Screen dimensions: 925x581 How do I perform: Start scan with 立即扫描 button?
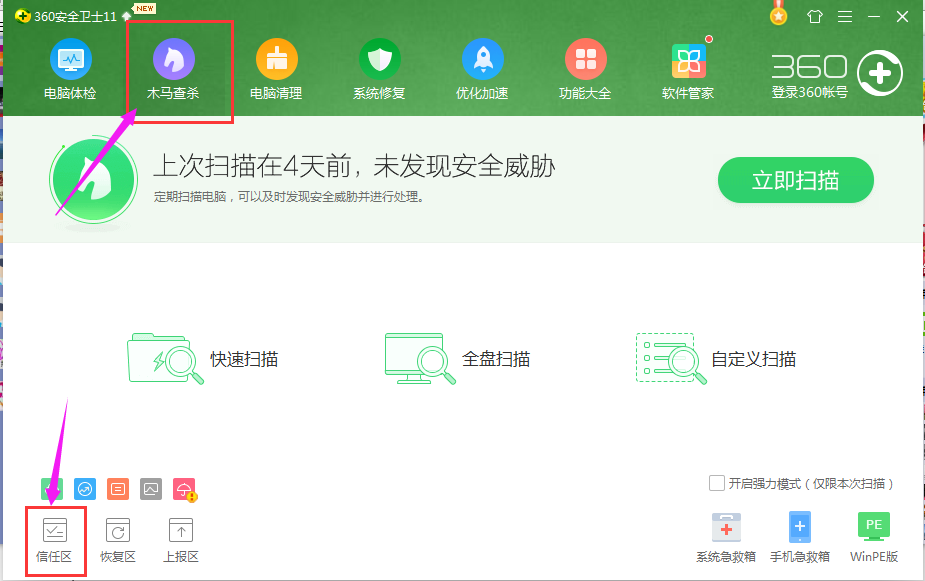795,180
